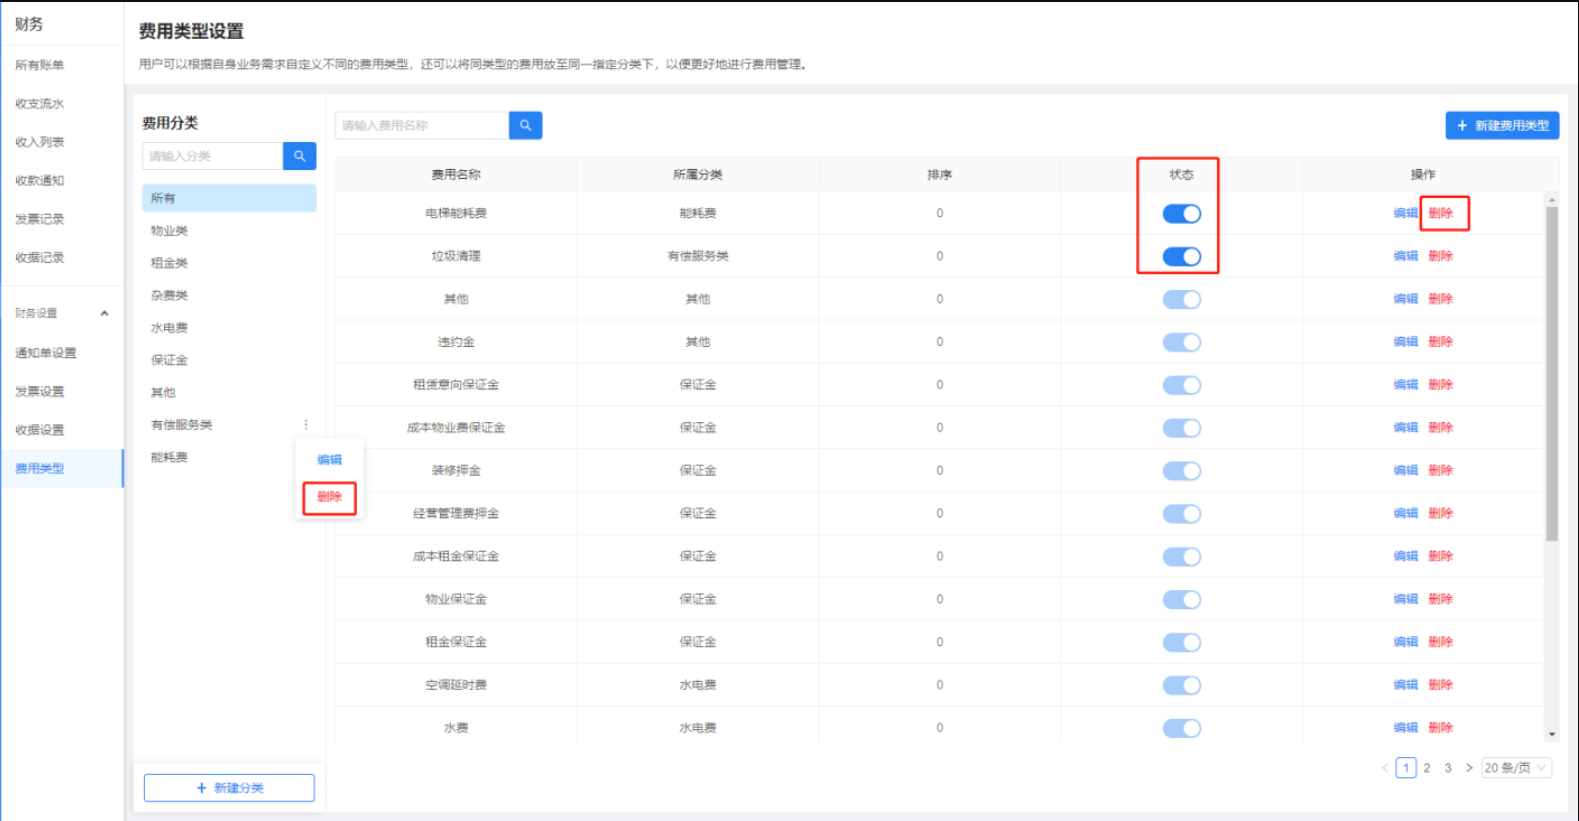Viewport: 1579px width, 821px height.
Task: Select 保证金 category in 费用分类 list
Action: coord(169,360)
